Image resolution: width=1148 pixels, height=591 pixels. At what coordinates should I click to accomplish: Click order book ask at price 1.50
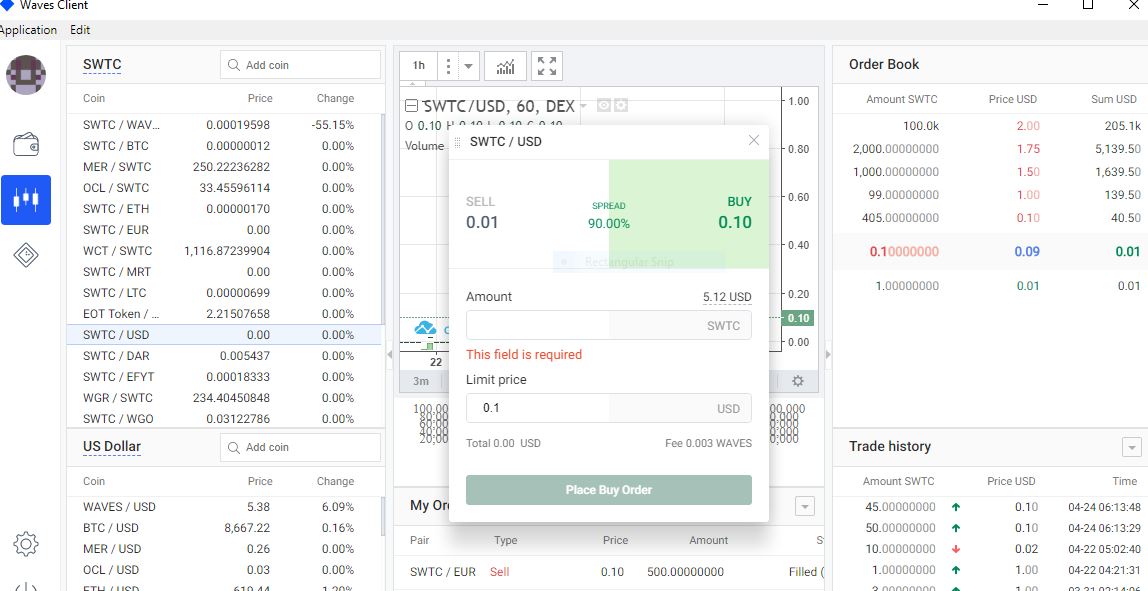[990, 172]
